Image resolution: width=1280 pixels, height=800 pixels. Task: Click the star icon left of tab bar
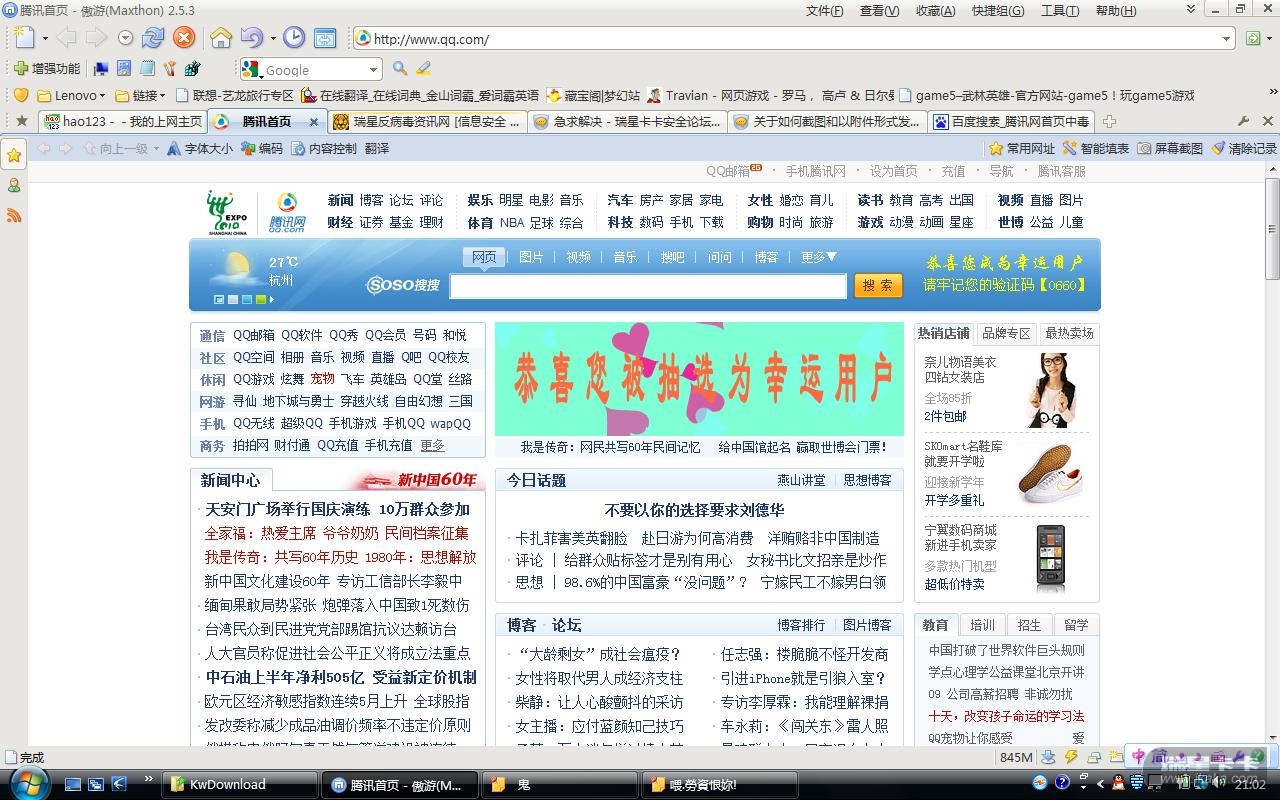[21, 121]
